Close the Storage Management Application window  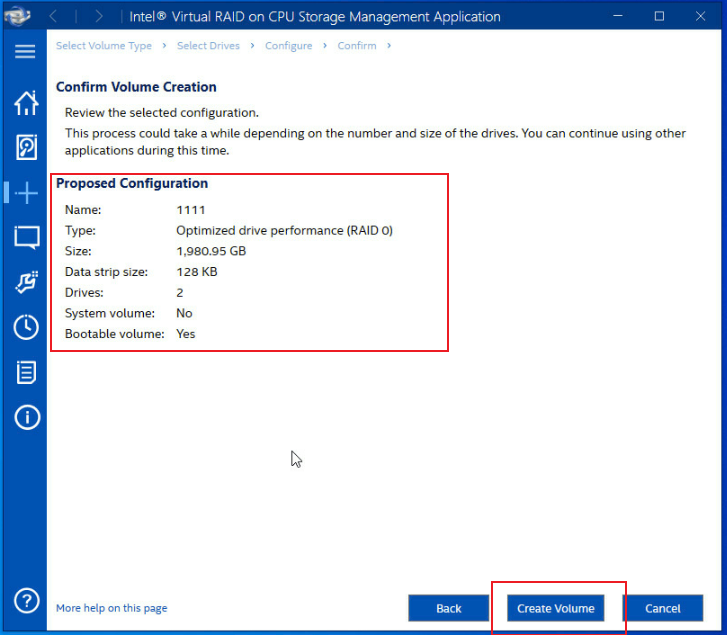click(701, 16)
